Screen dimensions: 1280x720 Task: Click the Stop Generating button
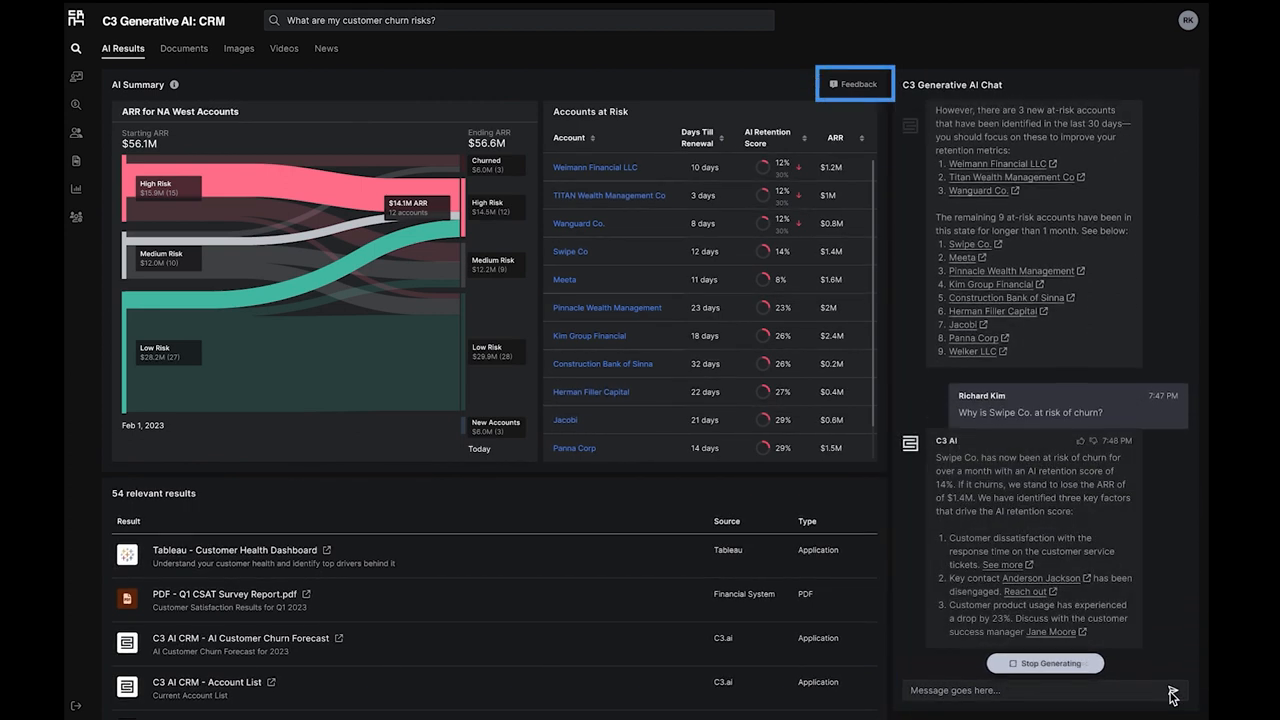1045,663
